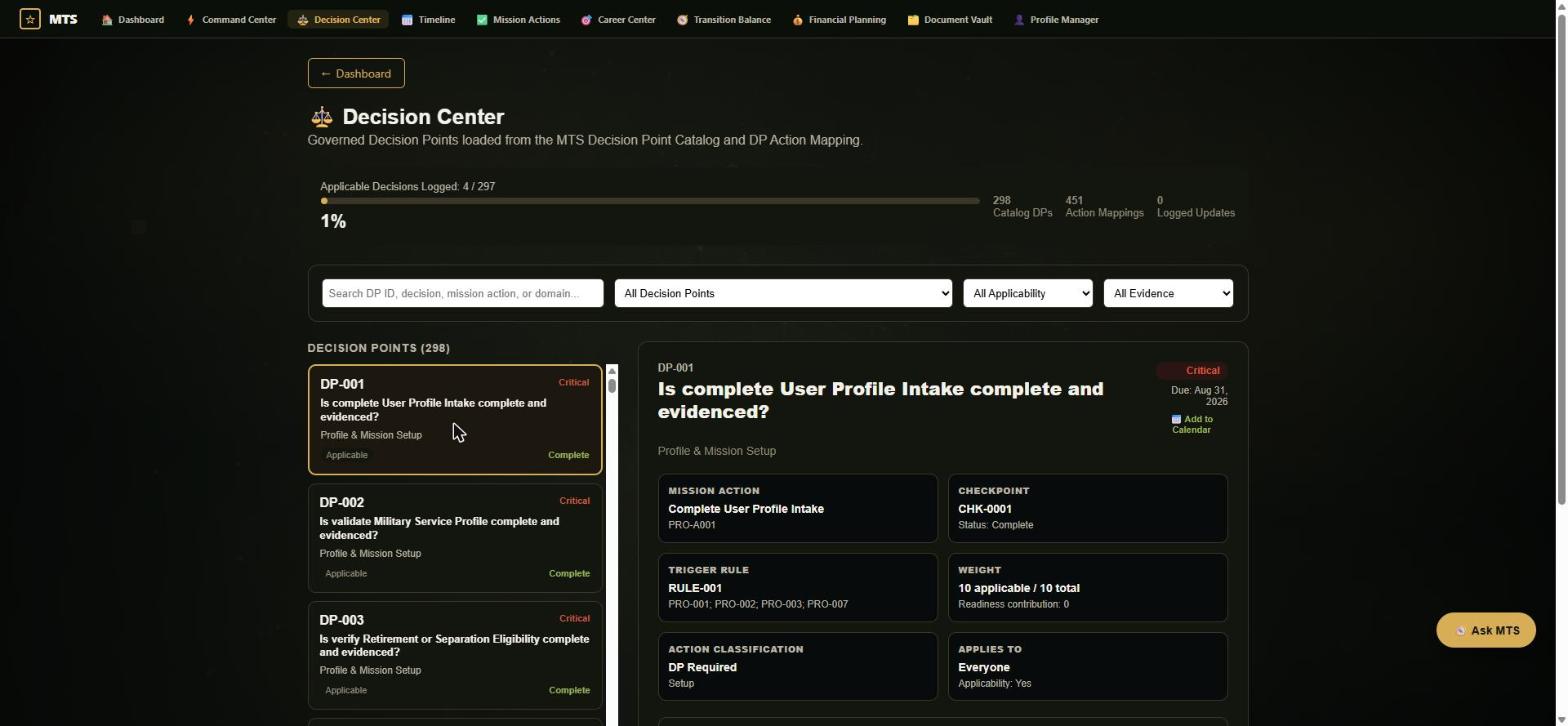The width and height of the screenshot is (1568, 726).
Task: Go to Command Center tab
Action: click(231, 20)
